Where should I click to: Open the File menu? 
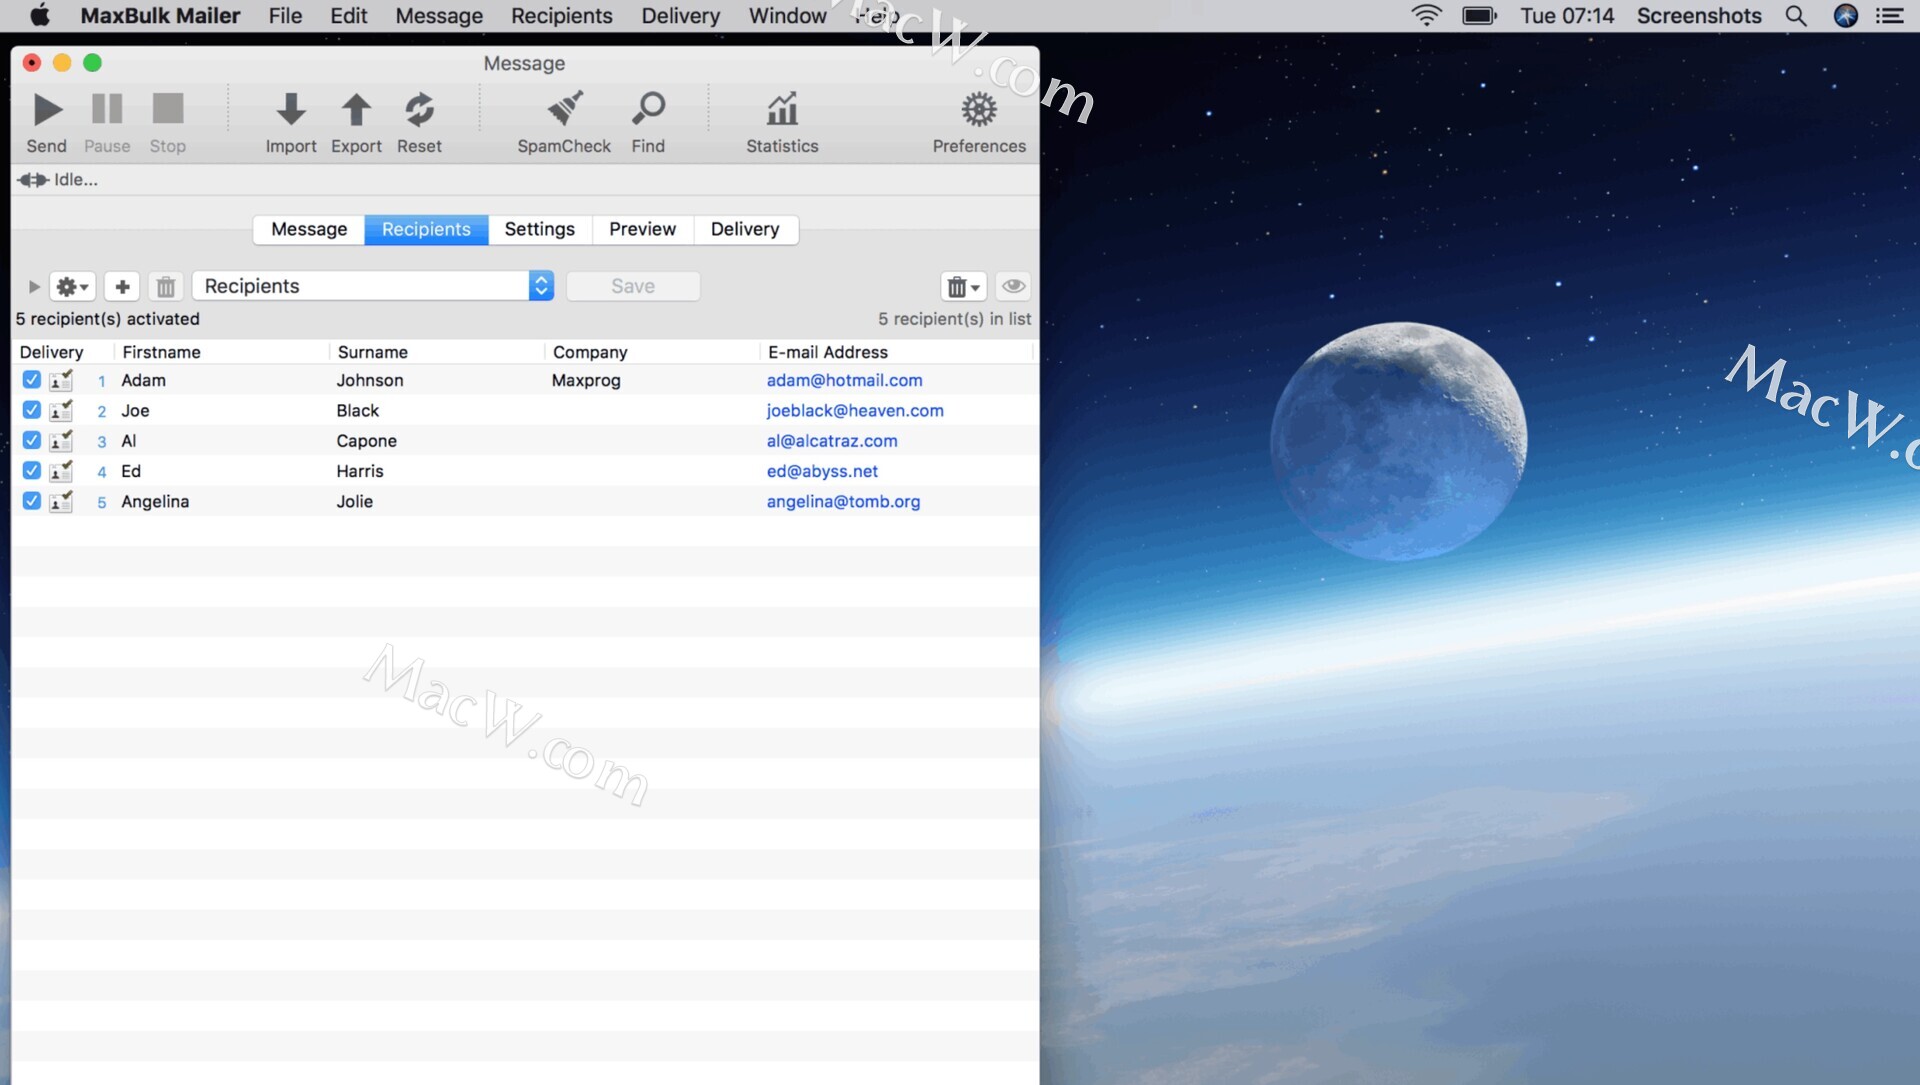[x=285, y=16]
